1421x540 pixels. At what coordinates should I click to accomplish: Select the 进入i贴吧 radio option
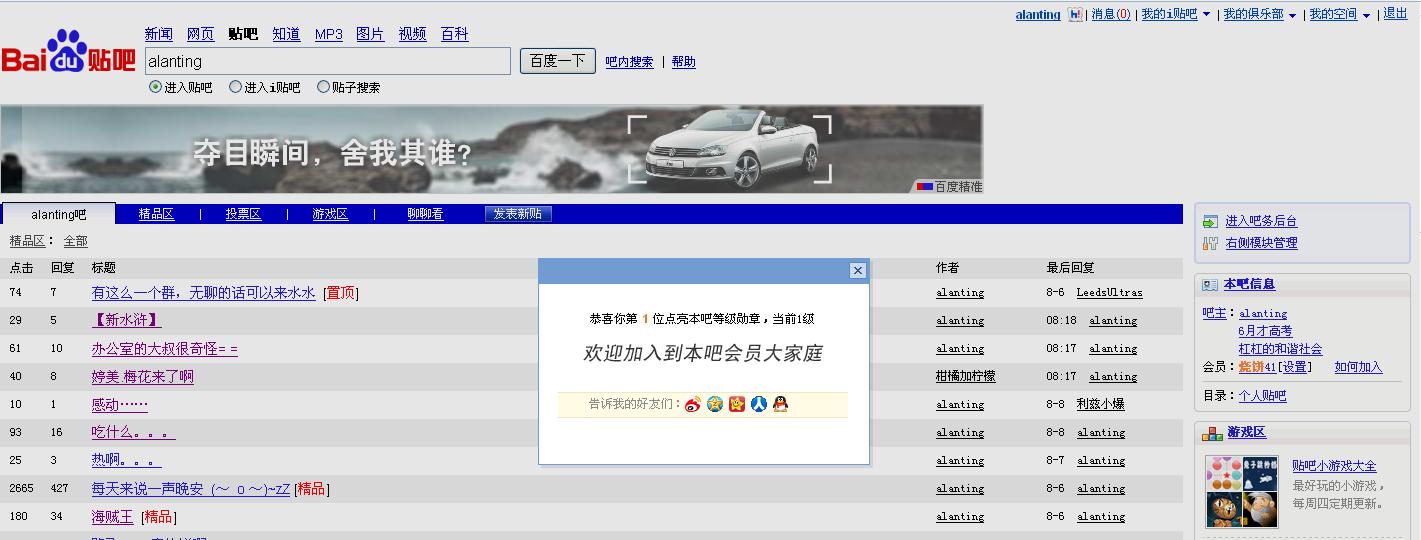click(236, 87)
